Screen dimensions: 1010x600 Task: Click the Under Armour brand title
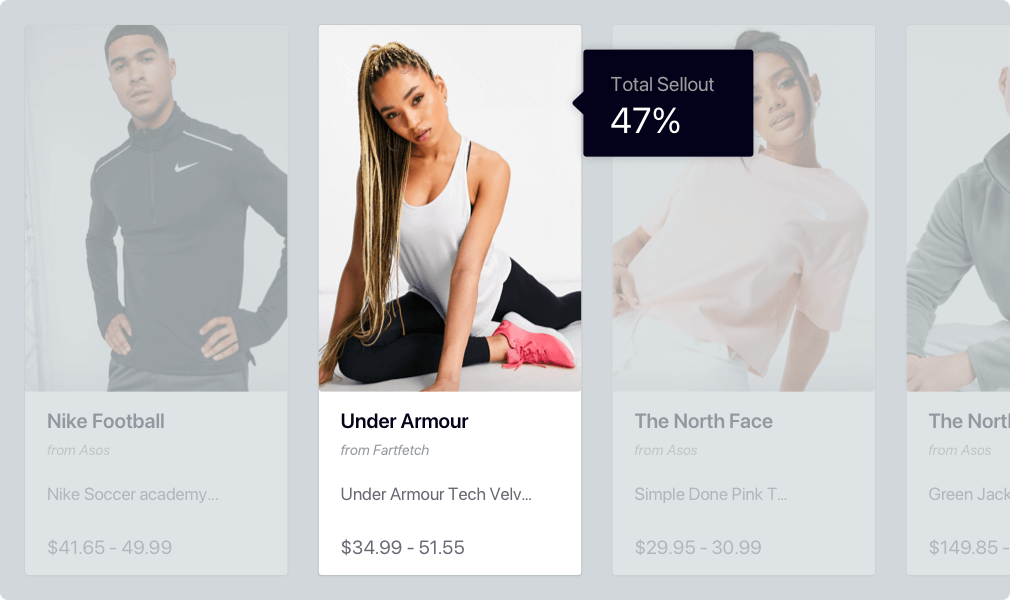coord(404,421)
